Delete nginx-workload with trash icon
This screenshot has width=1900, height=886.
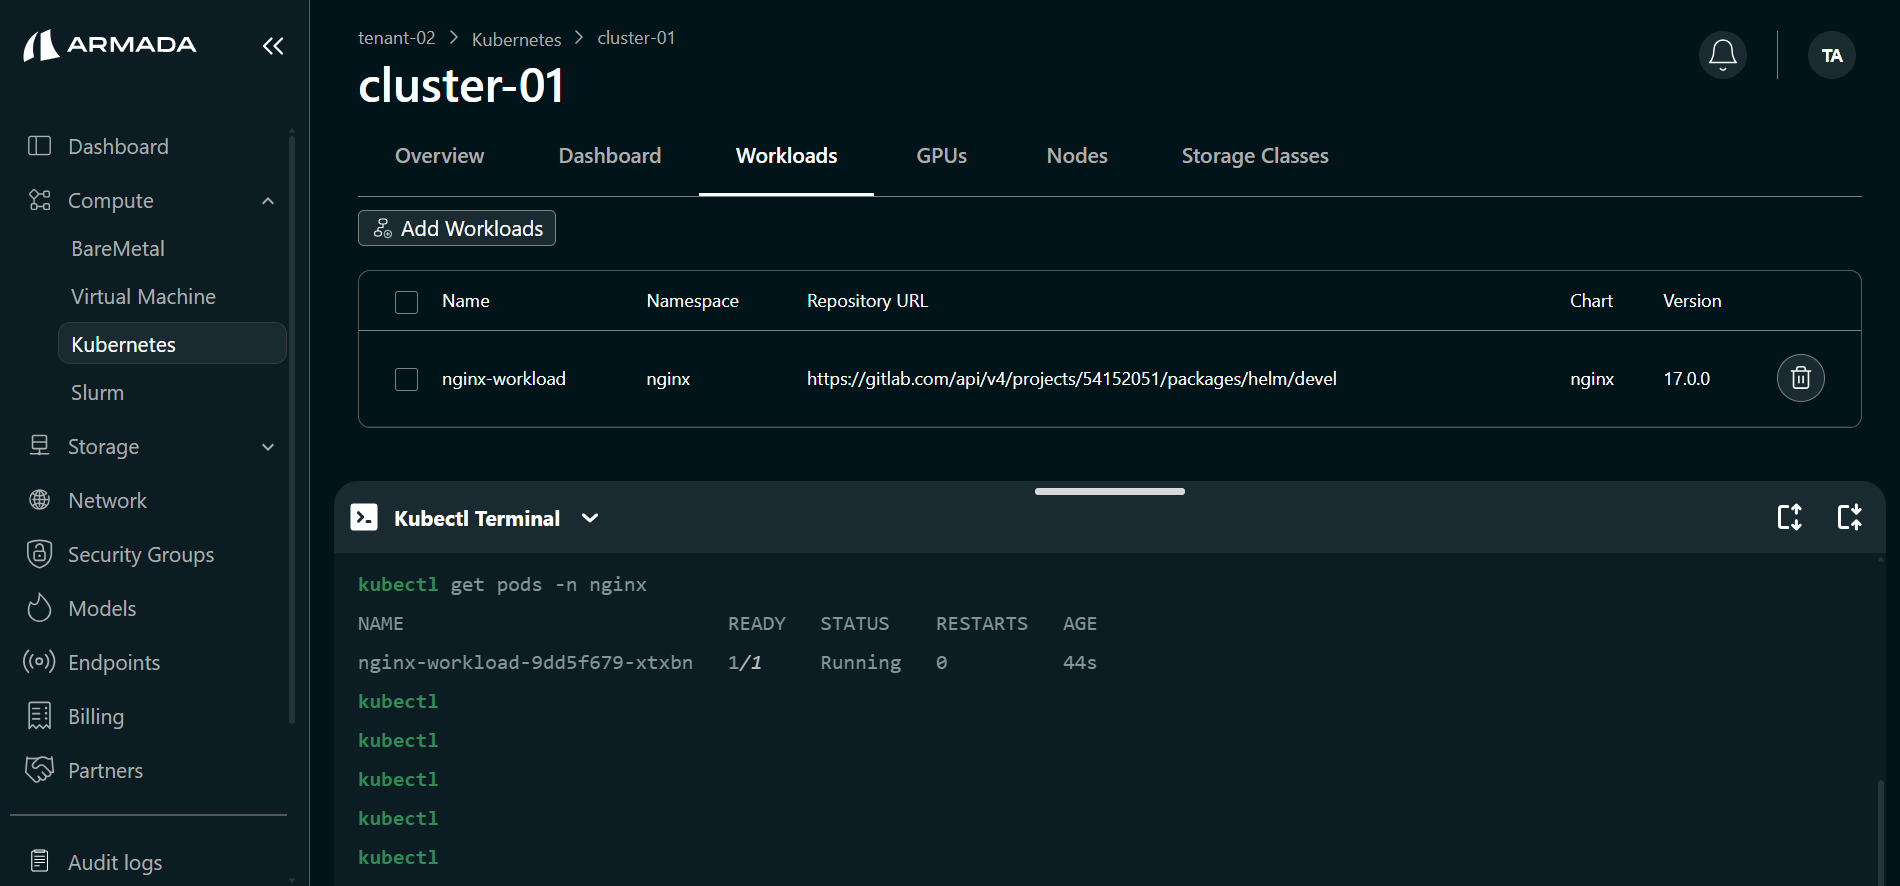[1800, 378]
